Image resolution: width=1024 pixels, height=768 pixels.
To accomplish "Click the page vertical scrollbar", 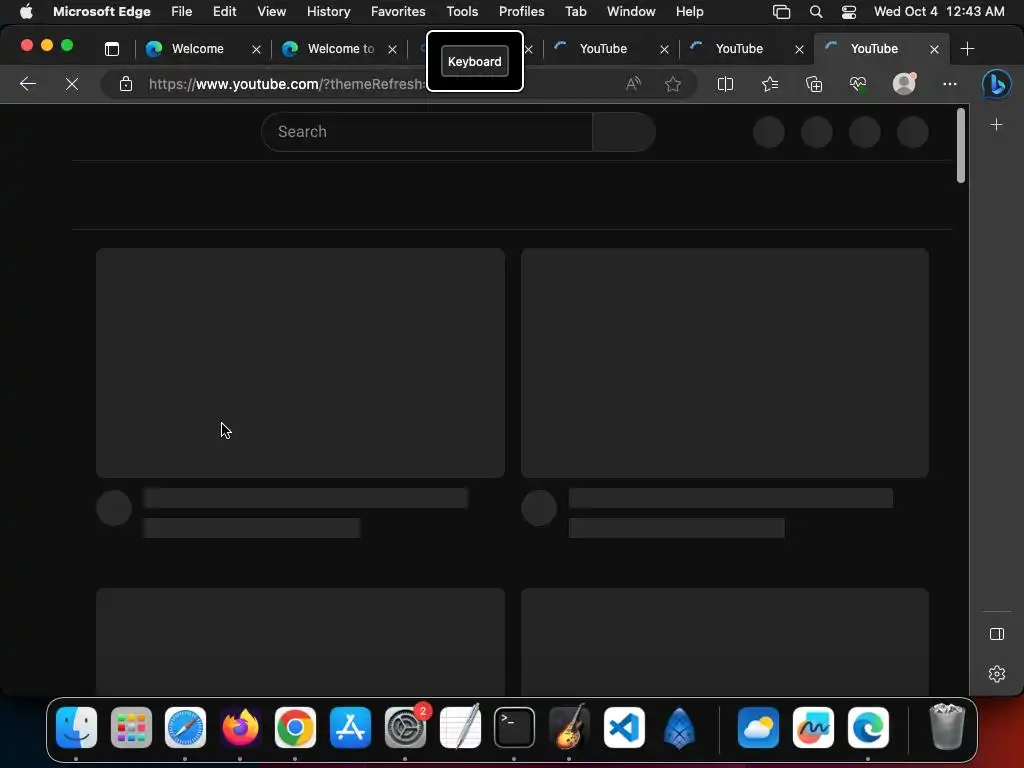I will pos(960,146).
